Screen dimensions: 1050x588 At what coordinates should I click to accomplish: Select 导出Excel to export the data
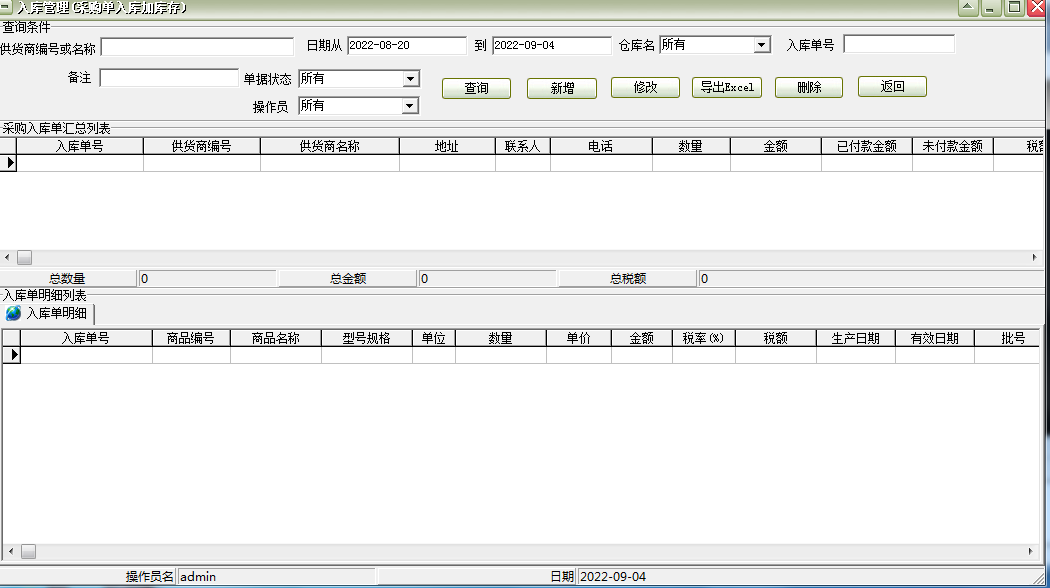click(x=726, y=87)
